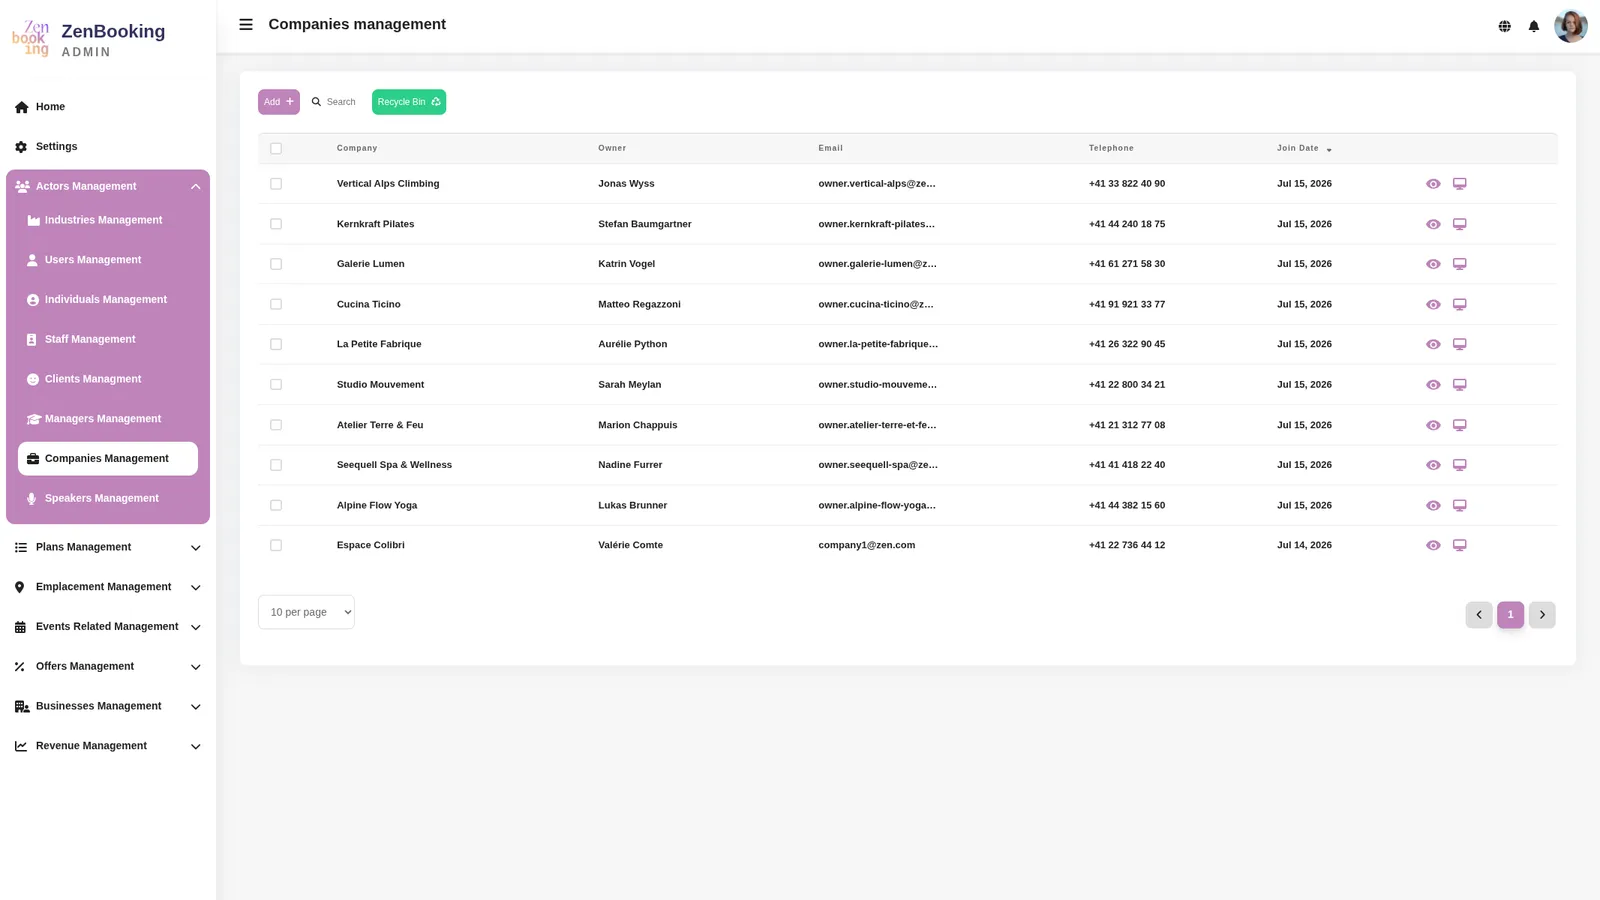1600x900 pixels.
Task: Open monitor icon for Vertical Alps Climbing
Action: [1459, 184]
